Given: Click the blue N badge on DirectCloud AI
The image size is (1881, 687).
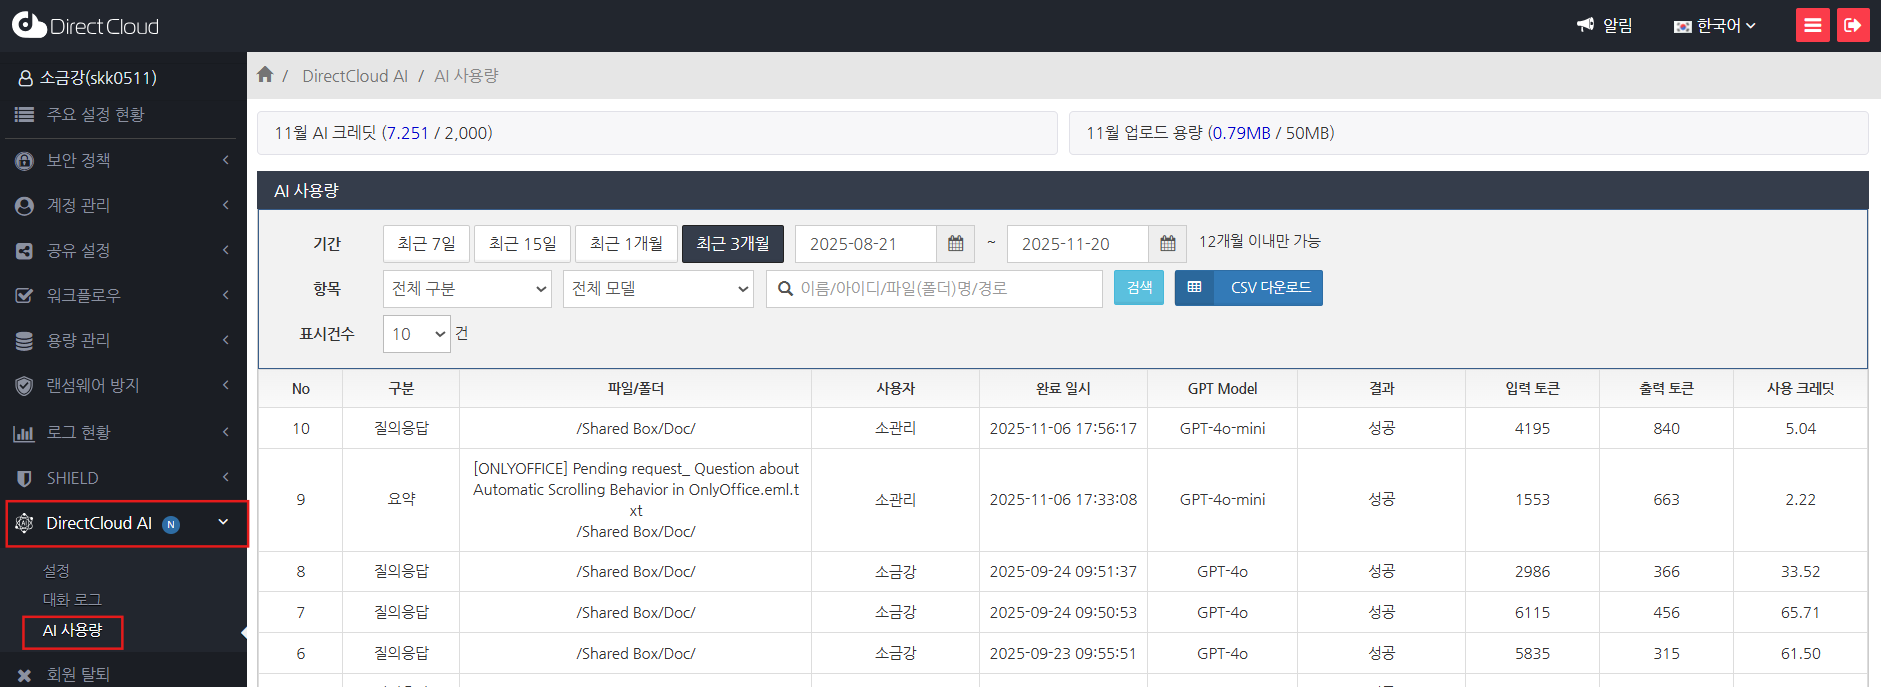Looking at the screenshot, I should (x=171, y=524).
